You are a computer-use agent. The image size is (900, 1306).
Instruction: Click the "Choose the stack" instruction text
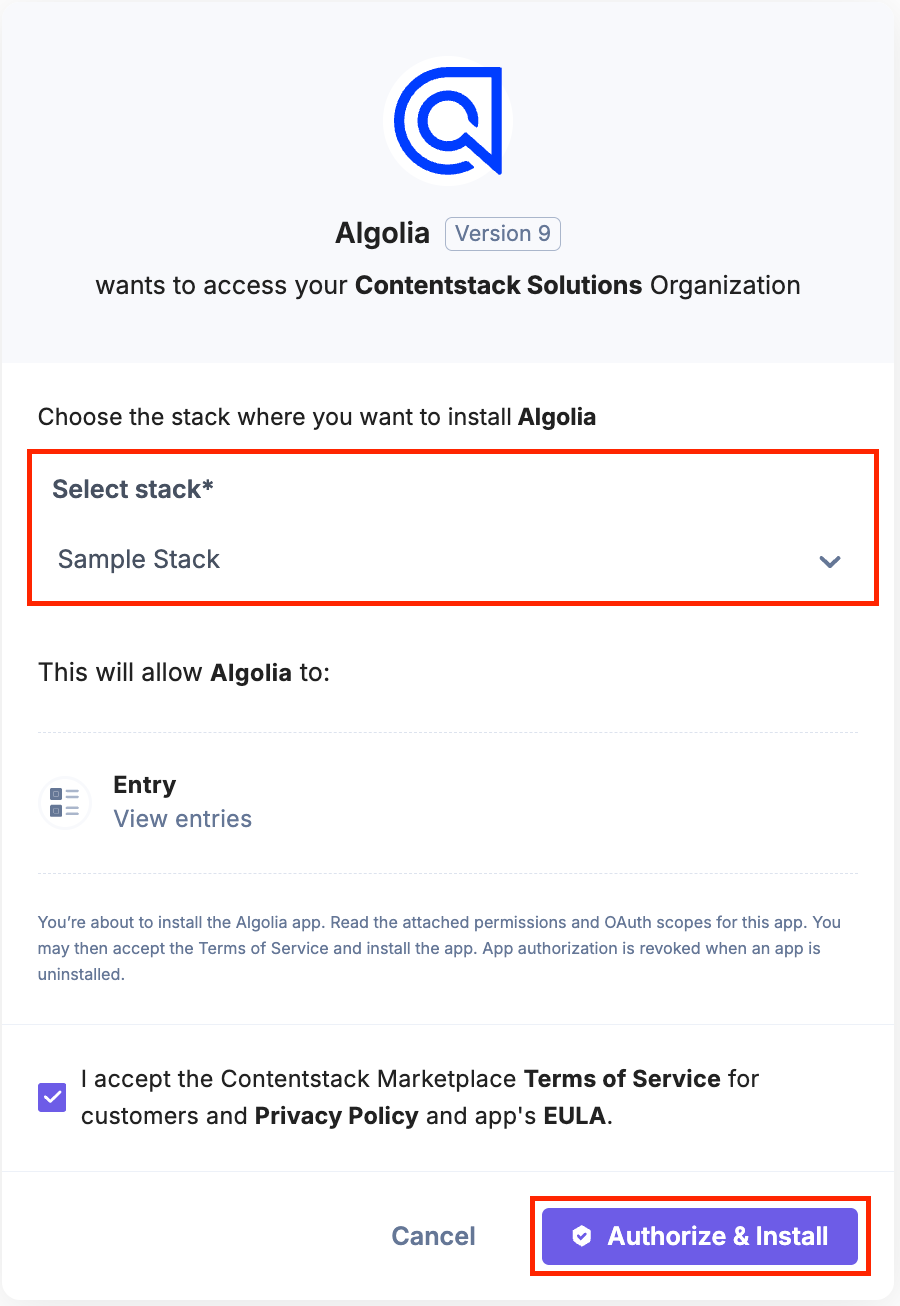tap(316, 416)
